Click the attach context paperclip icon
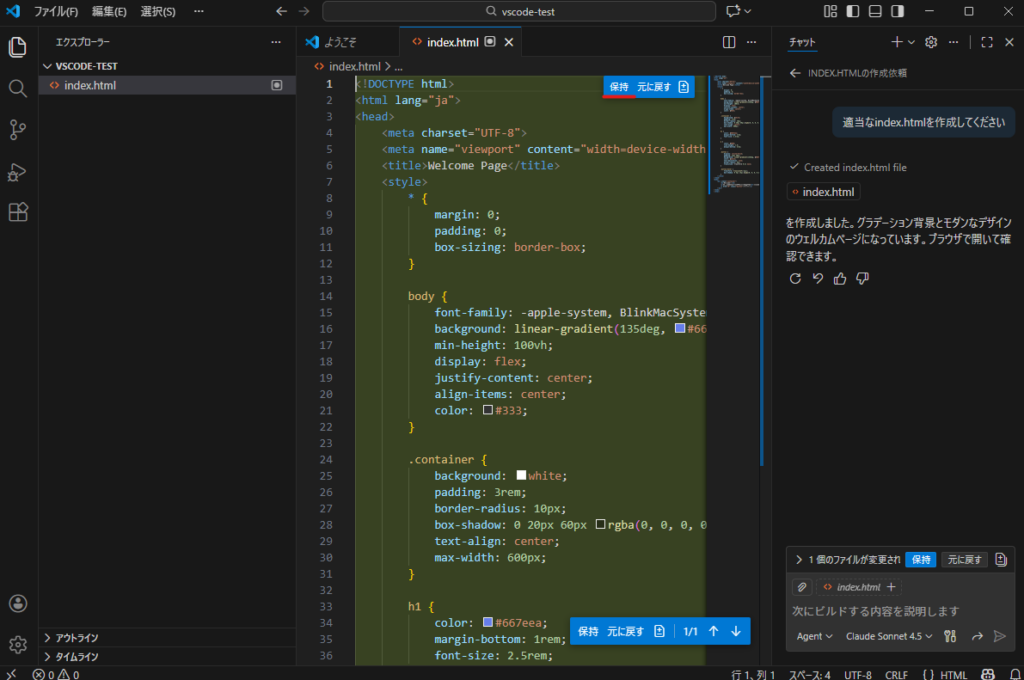This screenshot has width=1024, height=680. (x=802, y=587)
